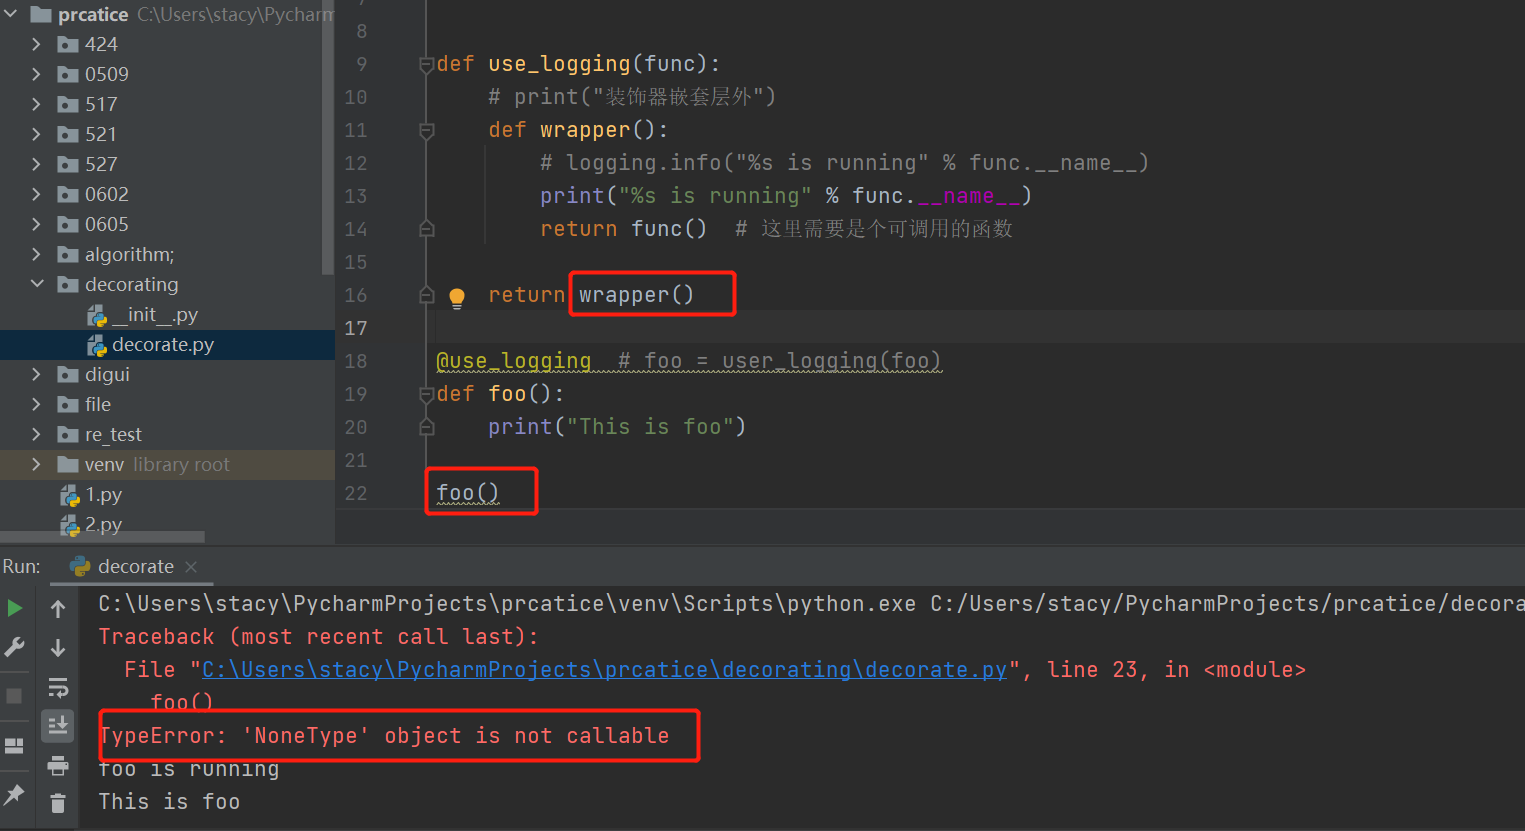The height and width of the screenshot is (831, 1525).
Task: Expand the 517 folder arrow
Action: tap(36, 104)
